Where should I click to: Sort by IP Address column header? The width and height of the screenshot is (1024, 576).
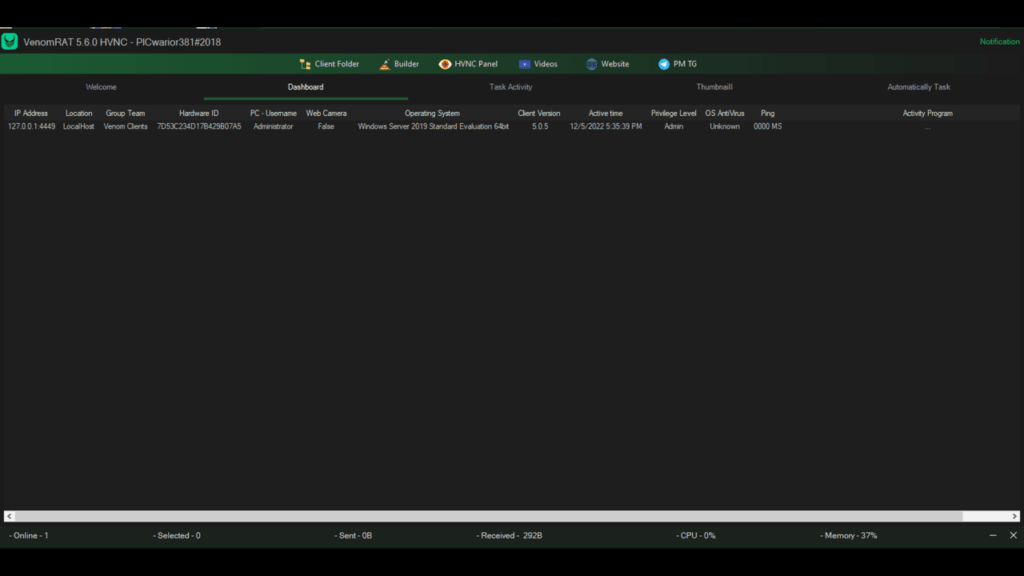pos(31,113)
